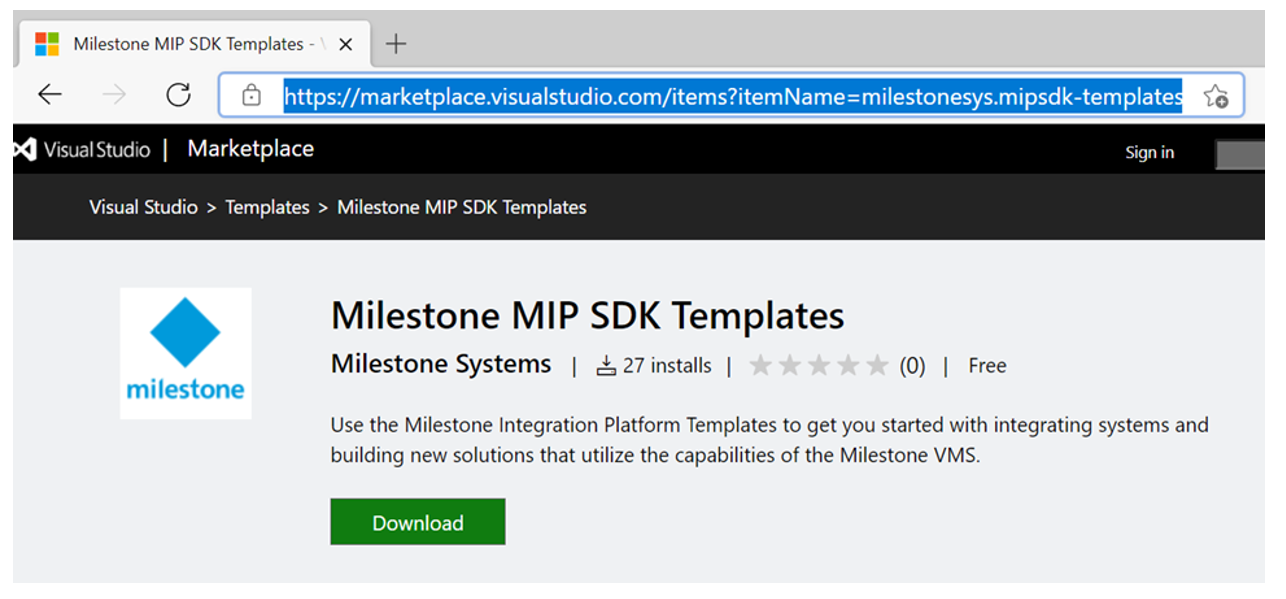Click the Milestone logo thumbnail
Image resolution: width=1286 pixels, height=599 pixels.
186,353
